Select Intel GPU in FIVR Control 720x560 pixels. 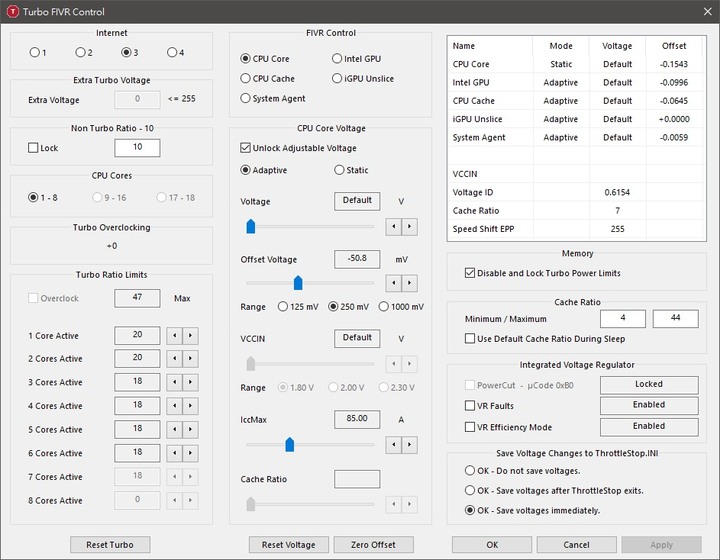point(337,58)
